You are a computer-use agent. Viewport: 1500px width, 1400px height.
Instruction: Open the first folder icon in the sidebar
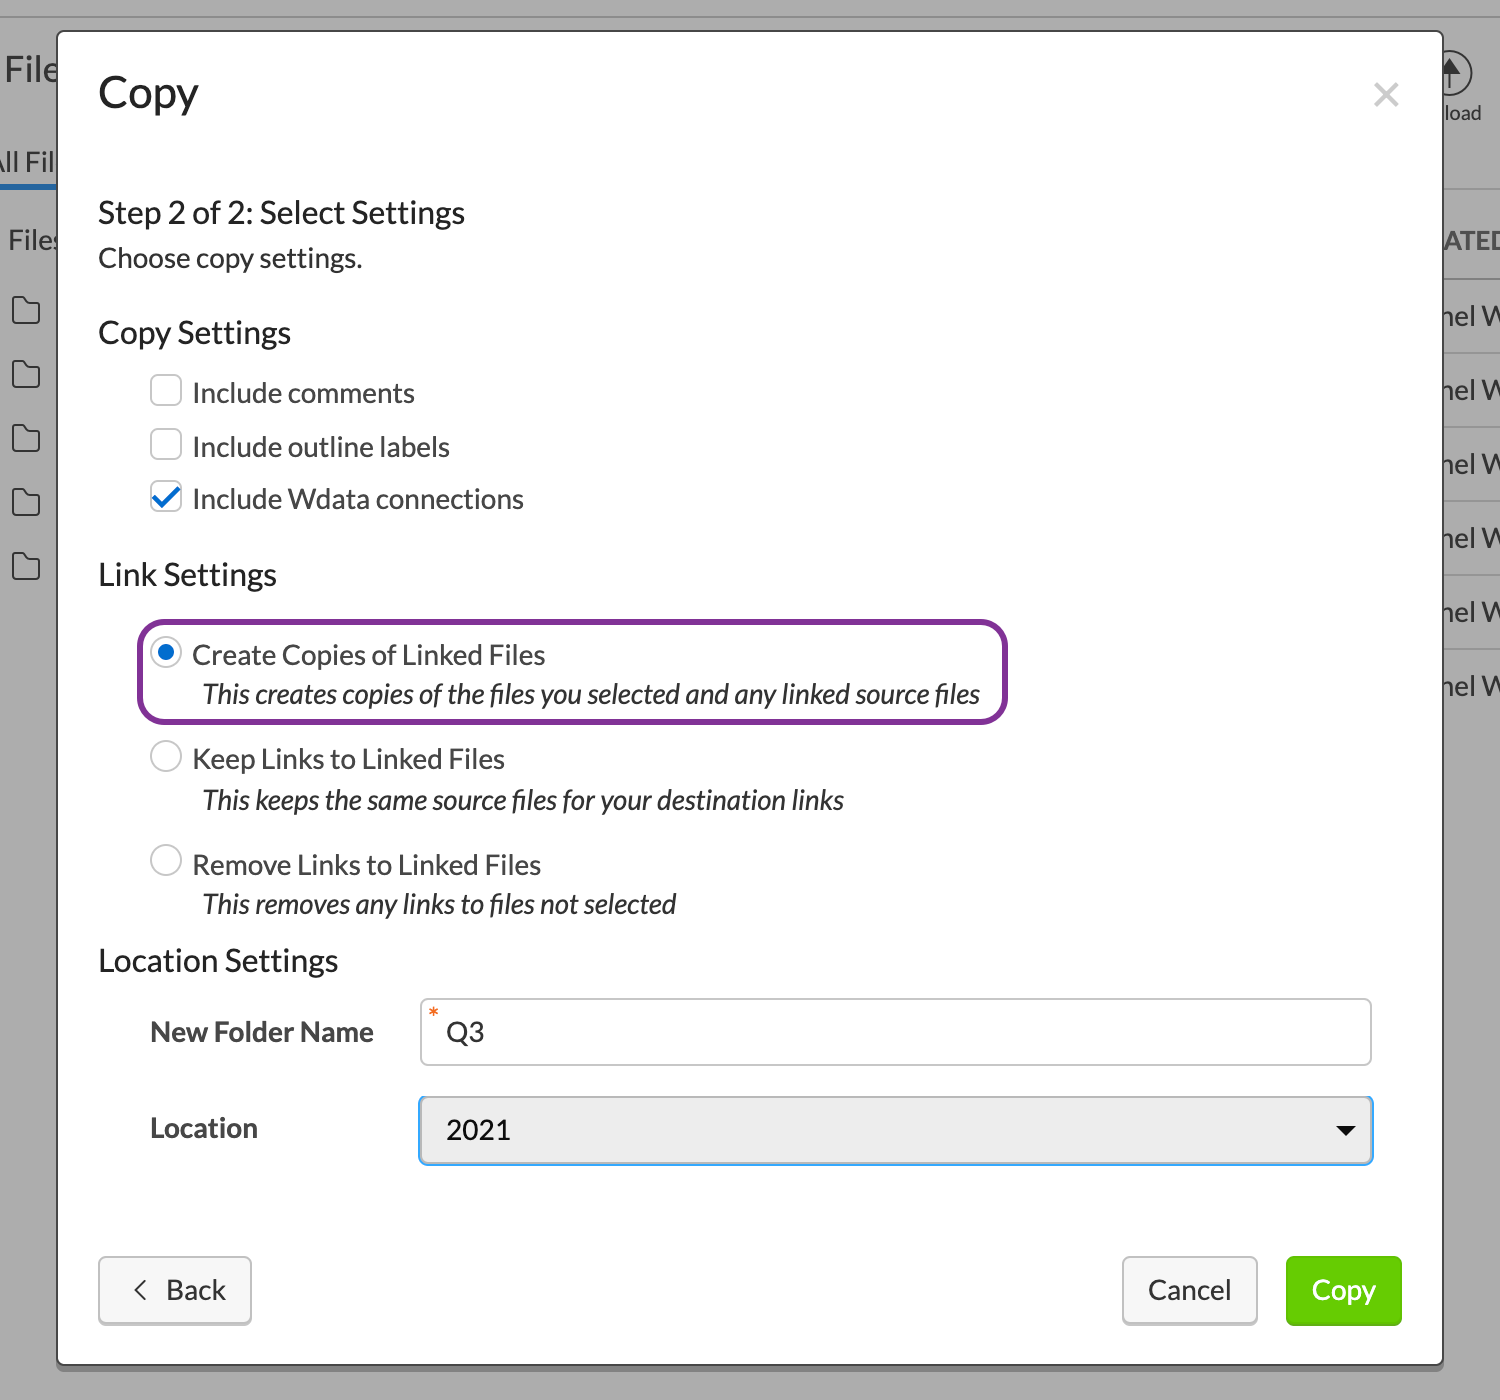(x=26, y=311)
